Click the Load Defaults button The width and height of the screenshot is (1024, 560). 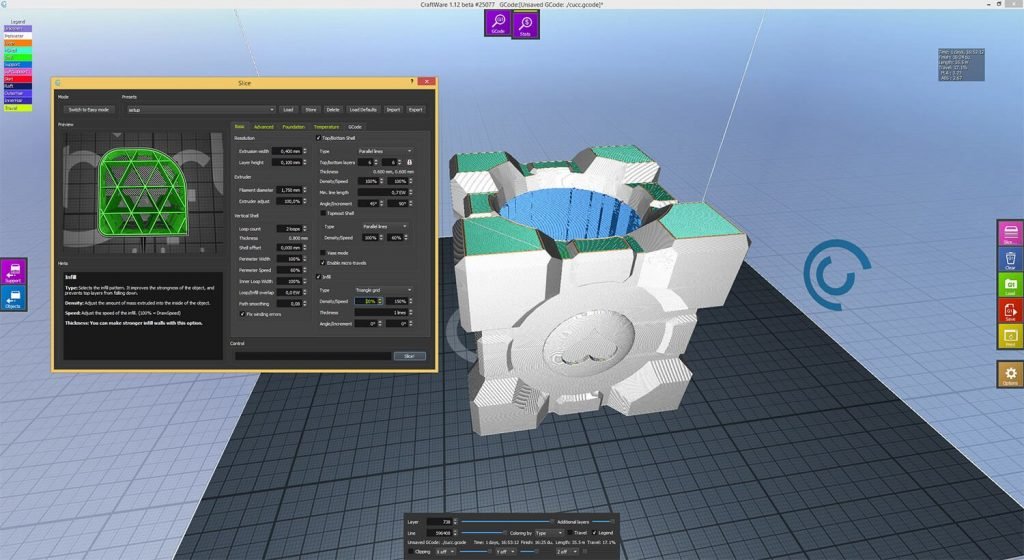coord(363,110)
